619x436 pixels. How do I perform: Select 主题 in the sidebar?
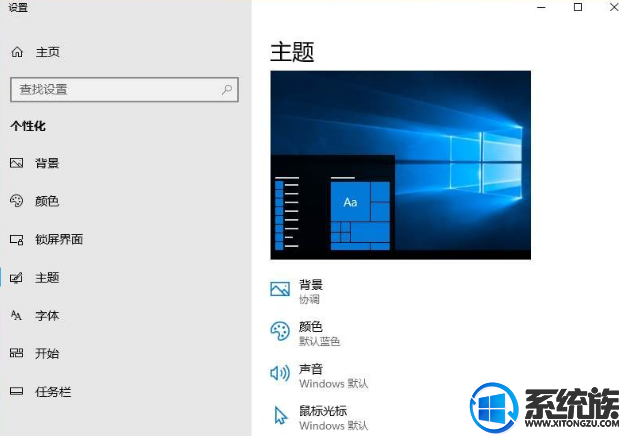click(x=47, y=278)
